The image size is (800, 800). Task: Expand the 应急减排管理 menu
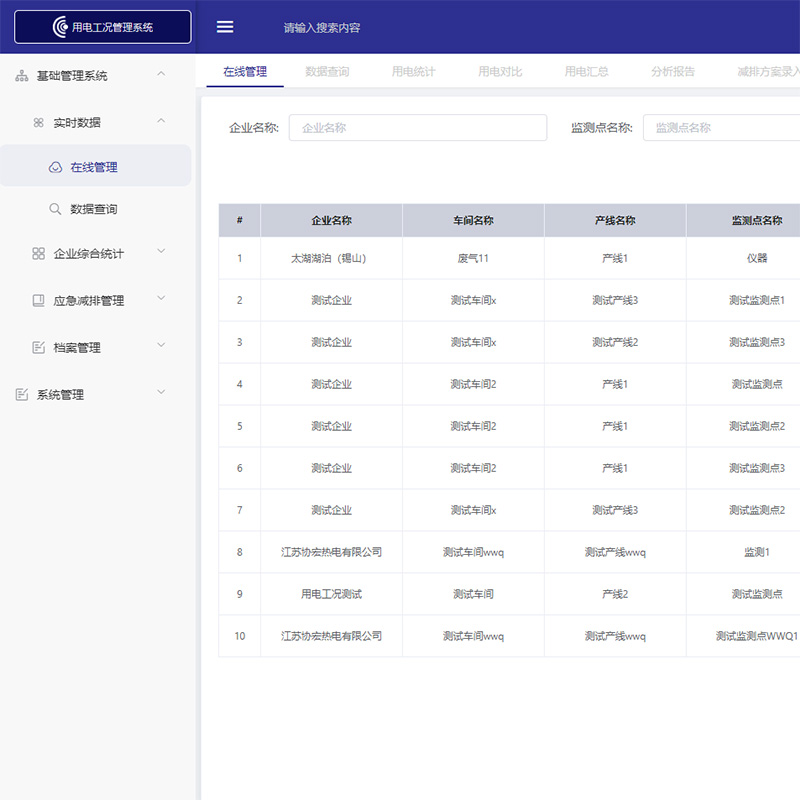click(161, 299)
